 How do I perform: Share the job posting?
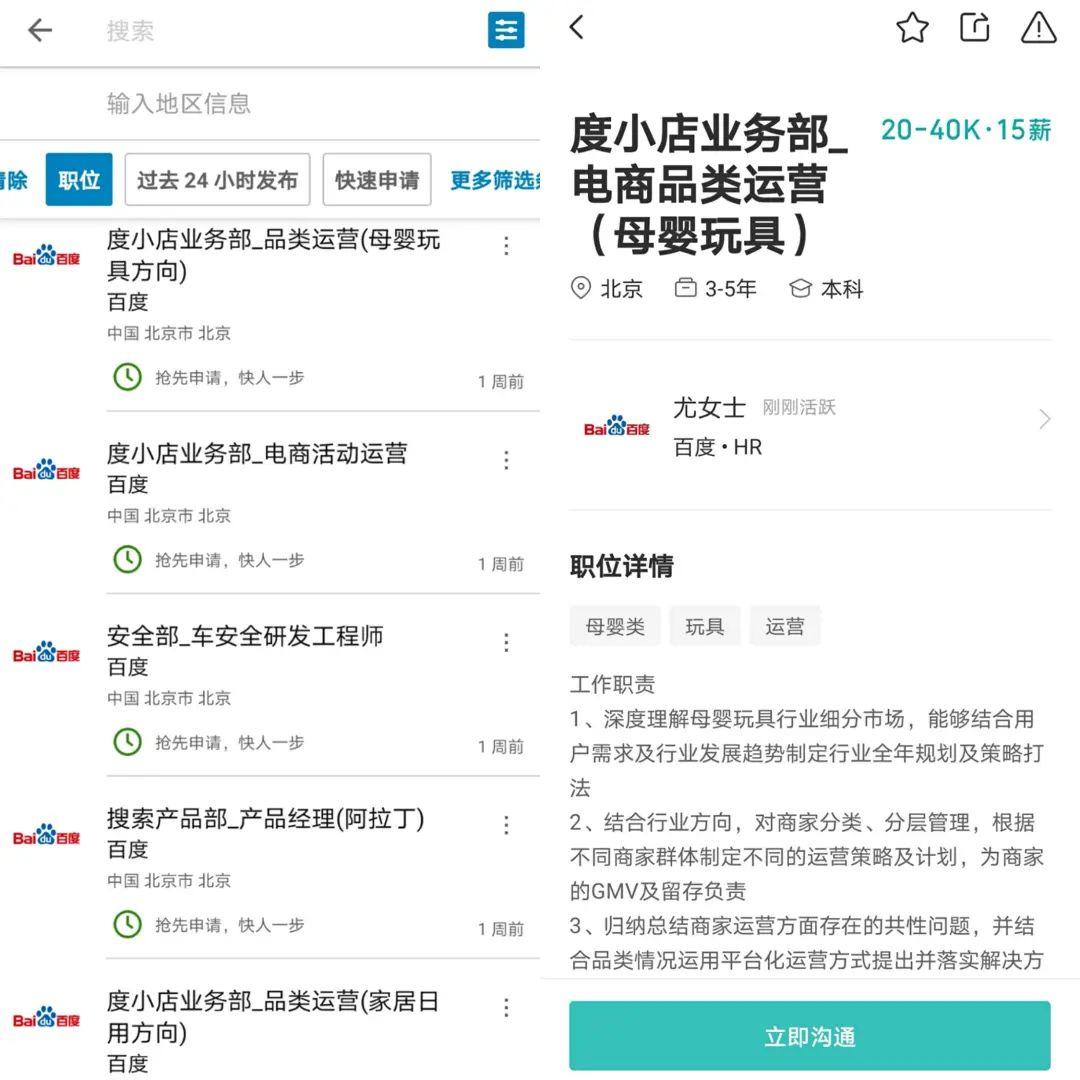975,28
